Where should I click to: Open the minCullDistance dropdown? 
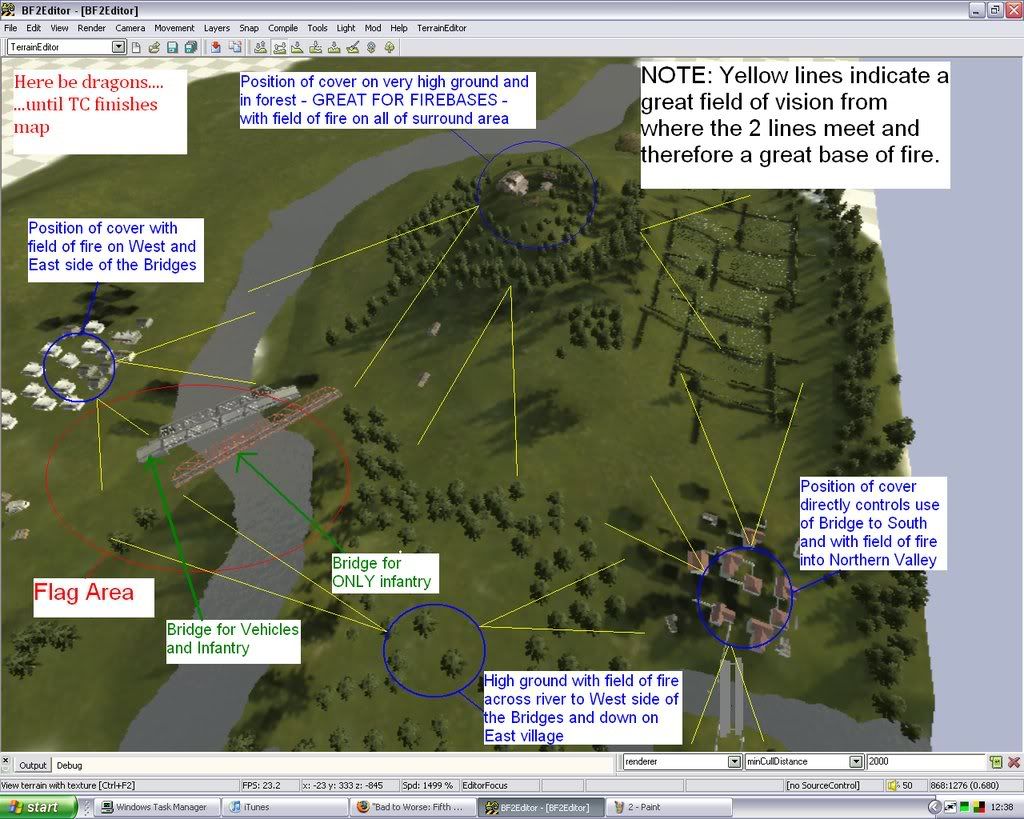855,762
